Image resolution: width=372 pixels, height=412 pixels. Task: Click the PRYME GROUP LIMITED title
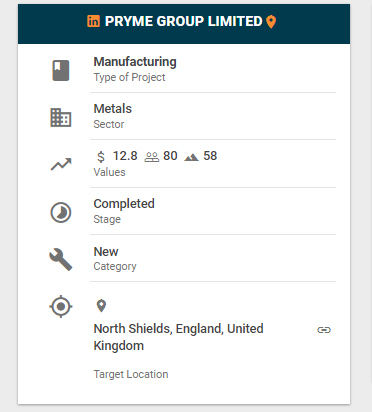point(184,21)
